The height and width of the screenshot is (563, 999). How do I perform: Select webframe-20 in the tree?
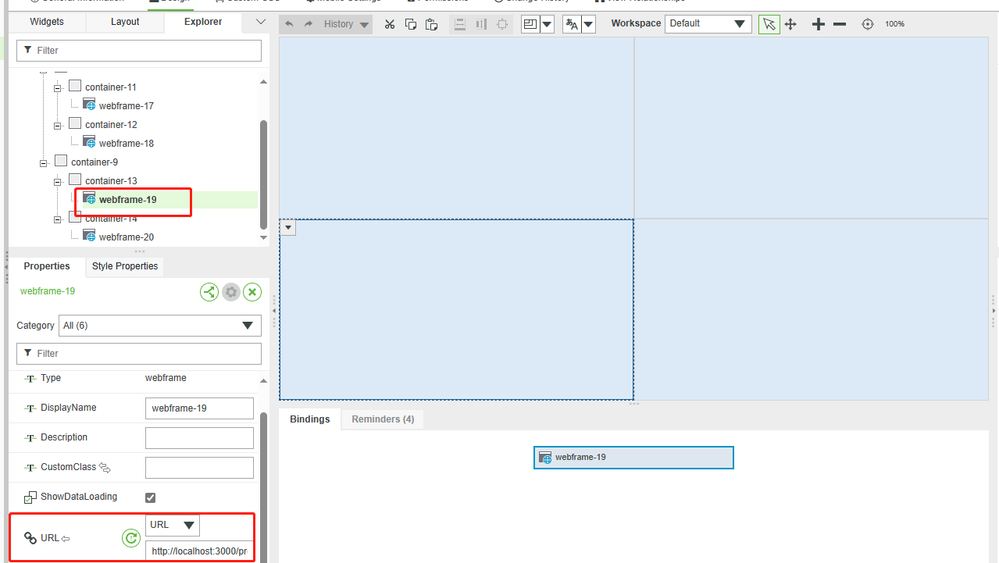pos(126,237)
